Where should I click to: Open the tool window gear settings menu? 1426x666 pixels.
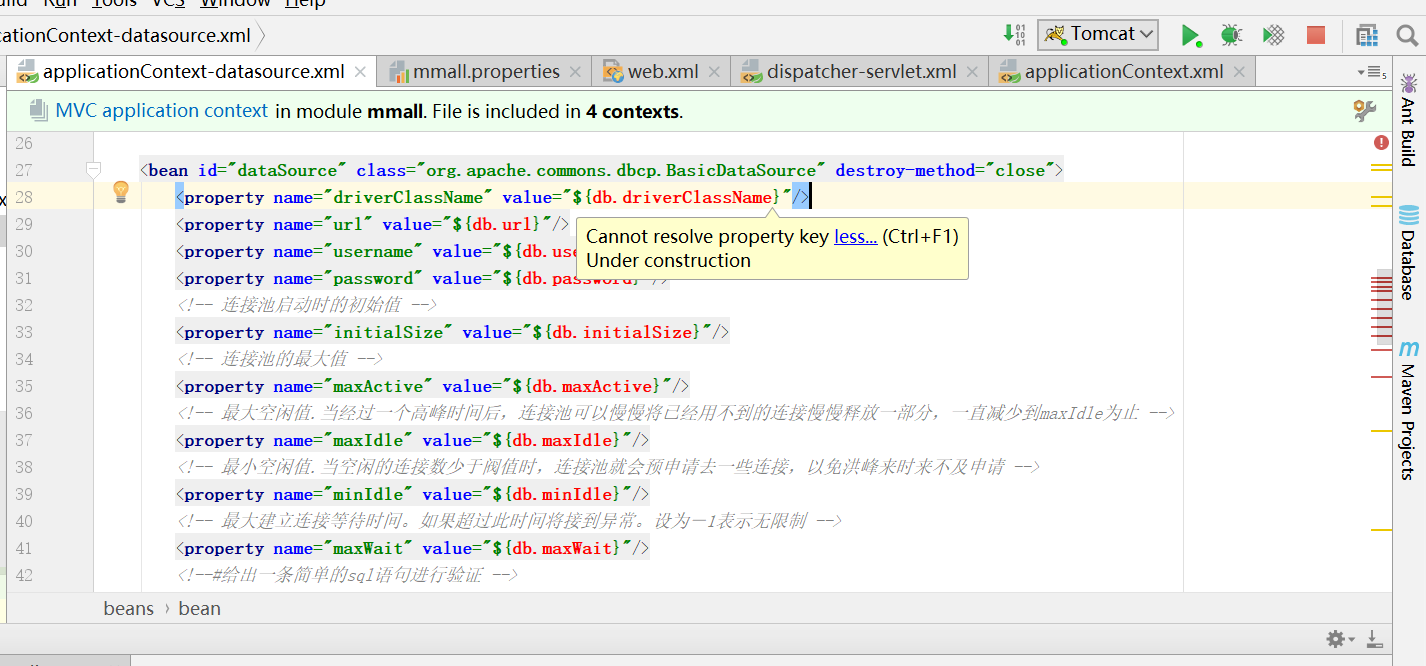pyautogui.click(x=1339, y=638)
